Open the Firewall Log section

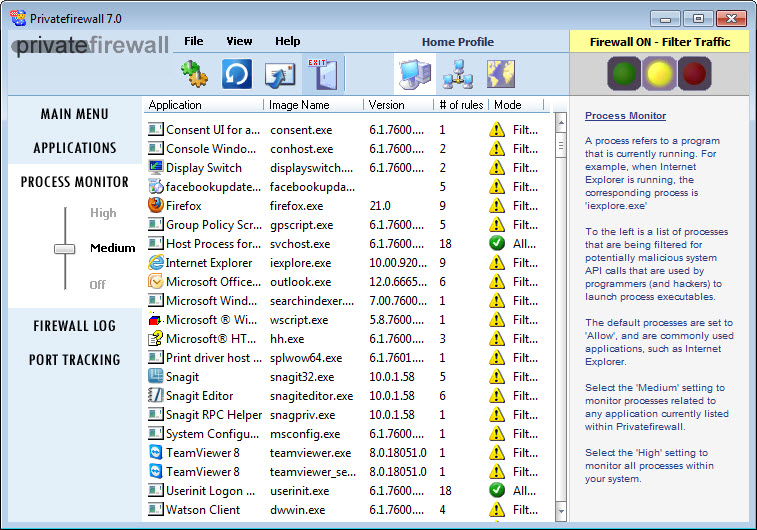[x=74, y=326]
